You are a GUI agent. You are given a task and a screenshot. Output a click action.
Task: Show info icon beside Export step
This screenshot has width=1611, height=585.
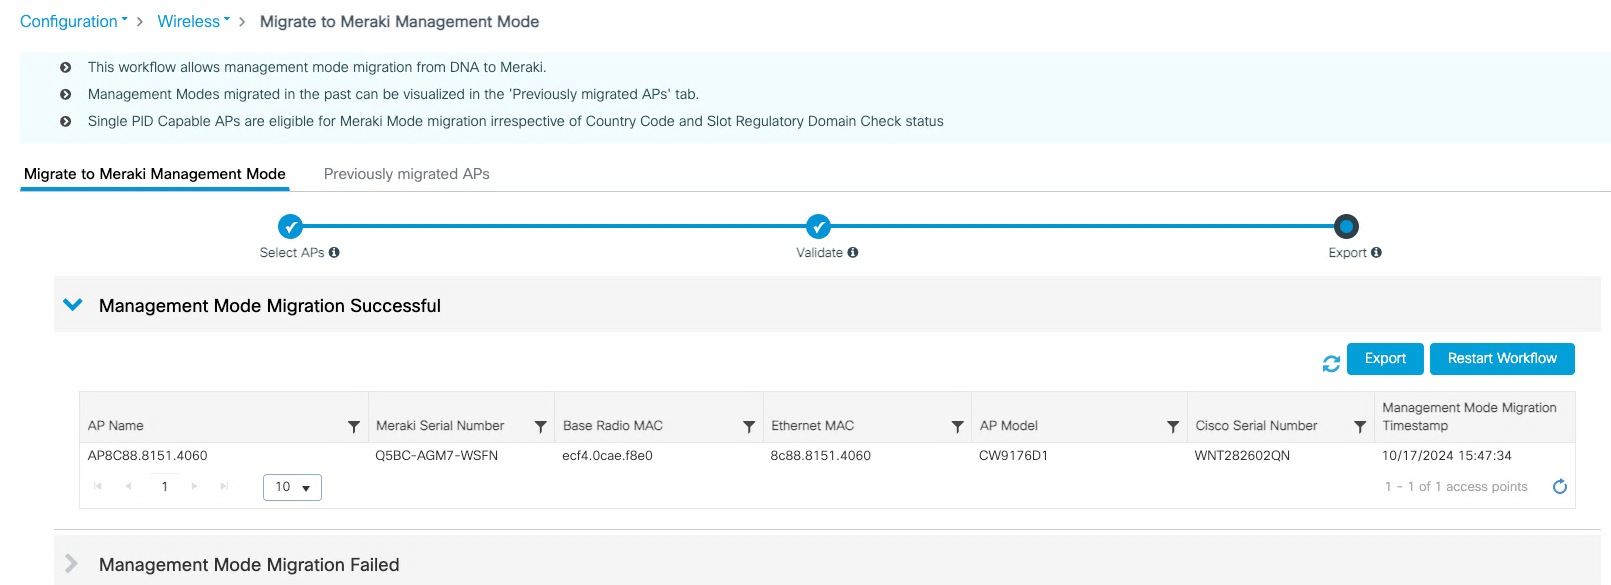1376,253
